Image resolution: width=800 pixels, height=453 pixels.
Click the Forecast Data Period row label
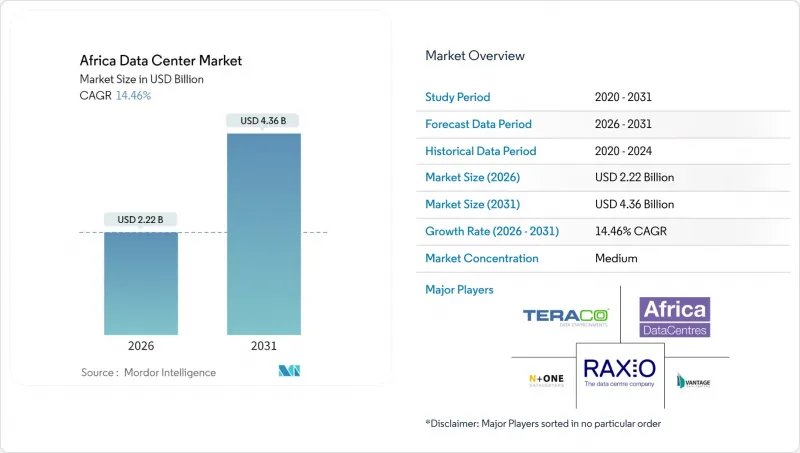[479, 125]
